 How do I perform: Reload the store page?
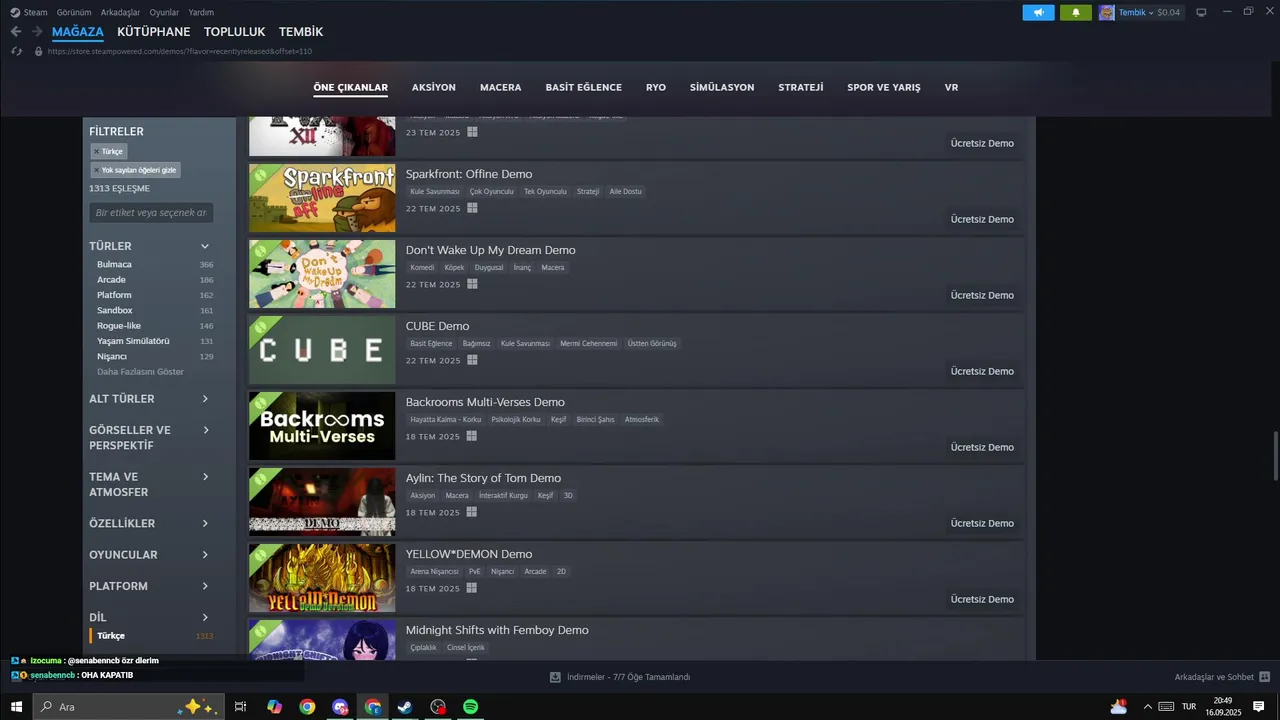coord(17,51)
